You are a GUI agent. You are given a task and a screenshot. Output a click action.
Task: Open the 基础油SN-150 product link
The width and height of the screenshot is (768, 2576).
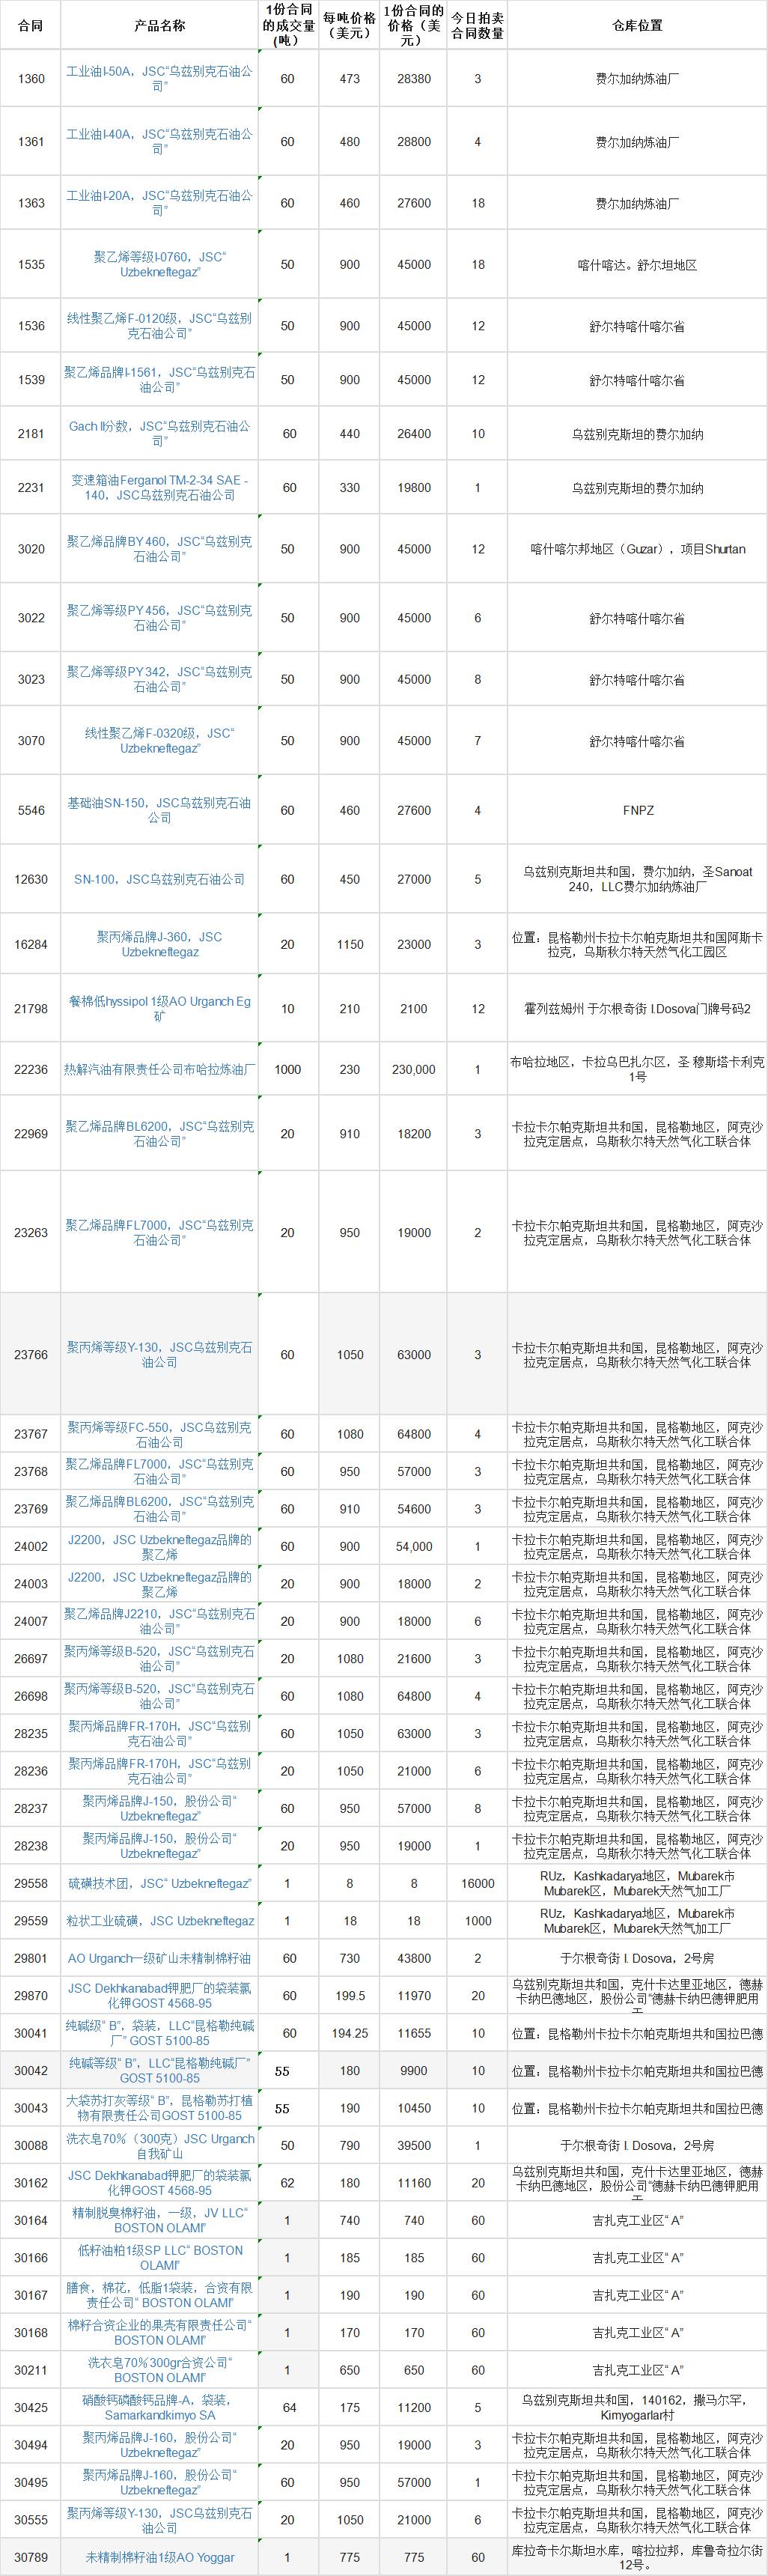coord(159,810)
